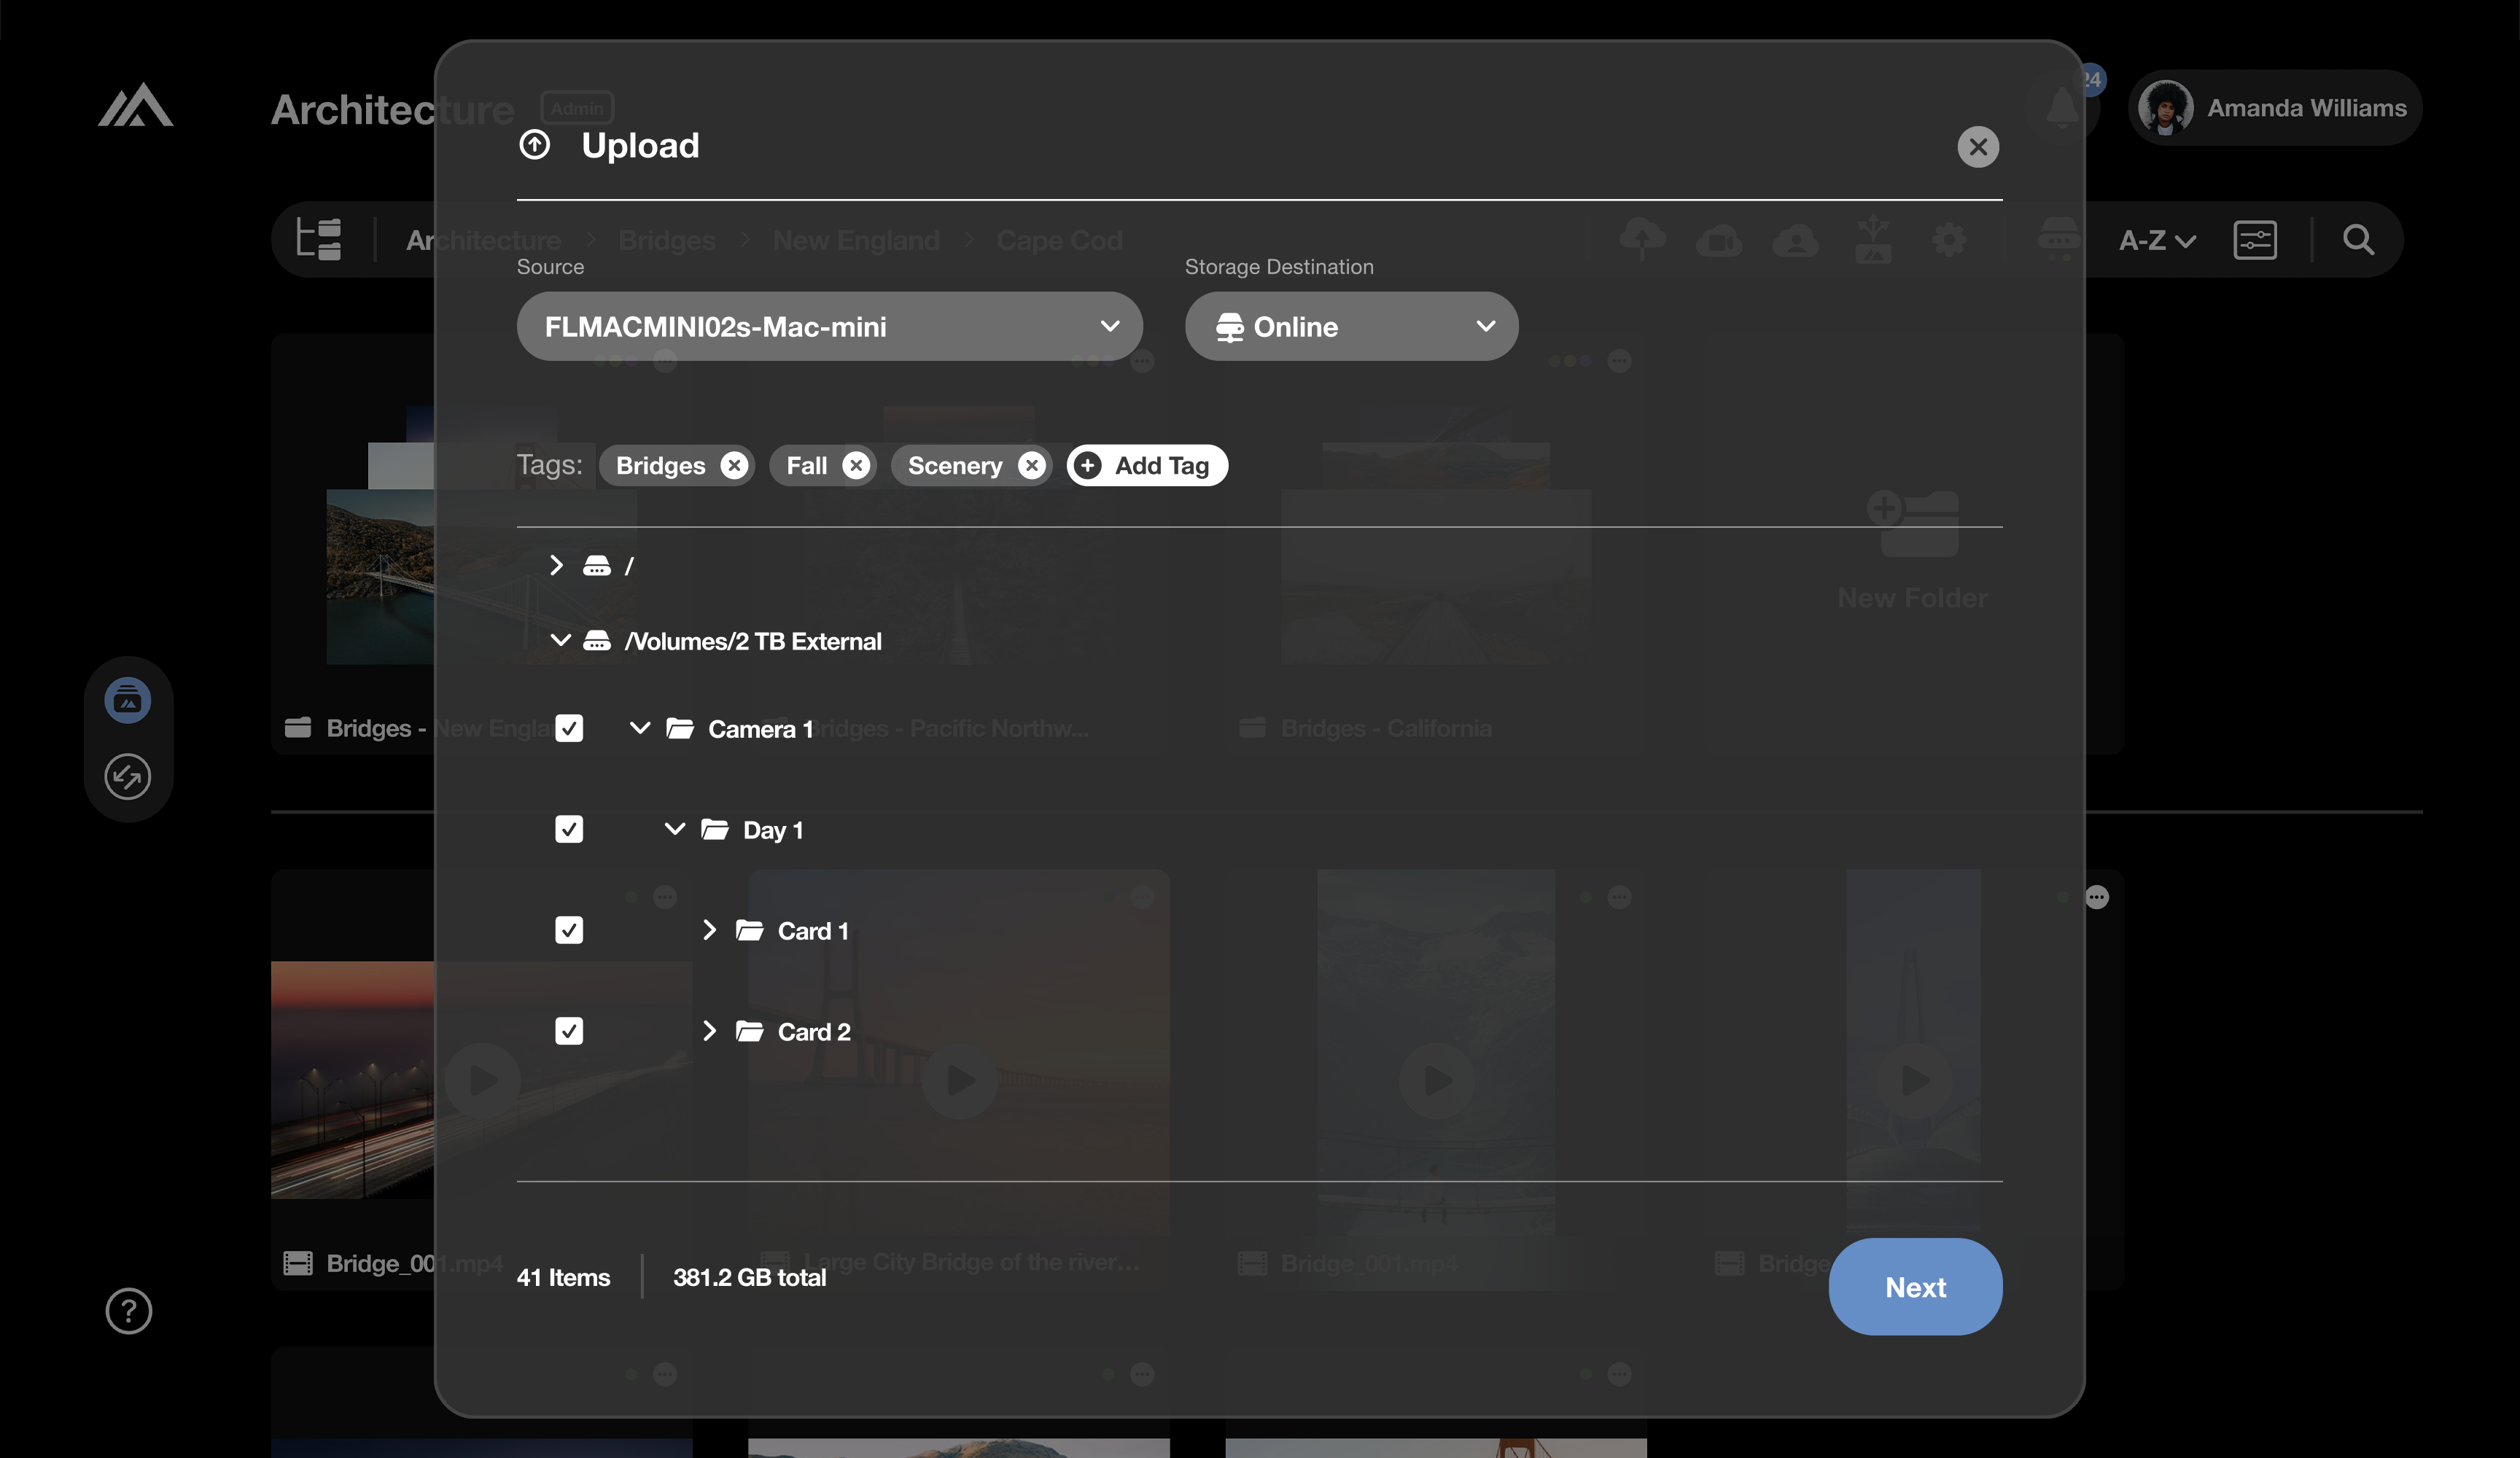Remove the Scenery tag
The image size is (2520, 1458).
(1032, 466)
